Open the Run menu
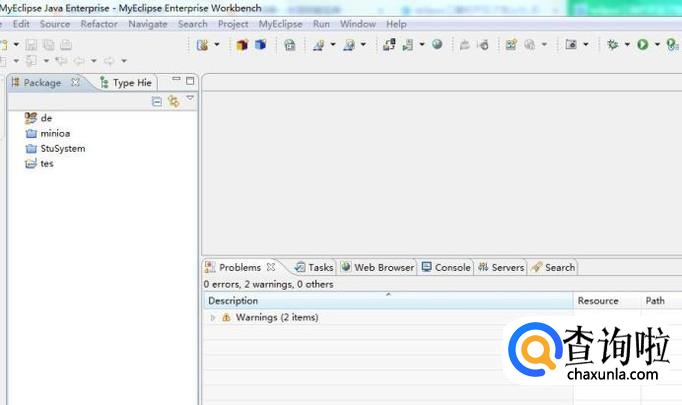Viewport: 682px width, 405px height. click(321, 24)
